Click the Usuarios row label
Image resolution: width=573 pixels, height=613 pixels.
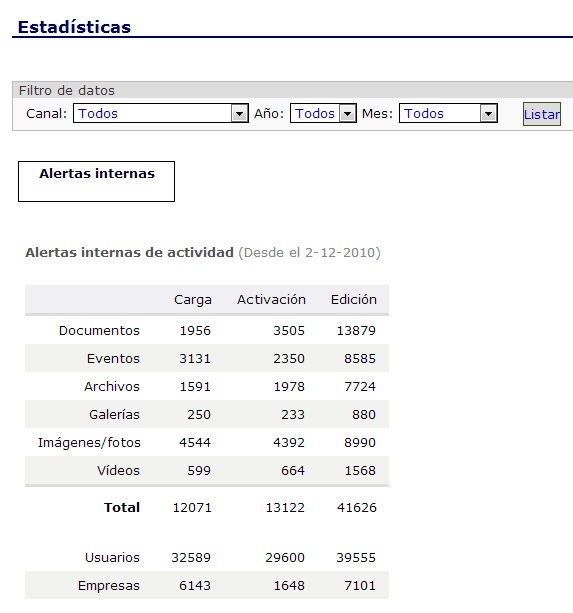112,557
